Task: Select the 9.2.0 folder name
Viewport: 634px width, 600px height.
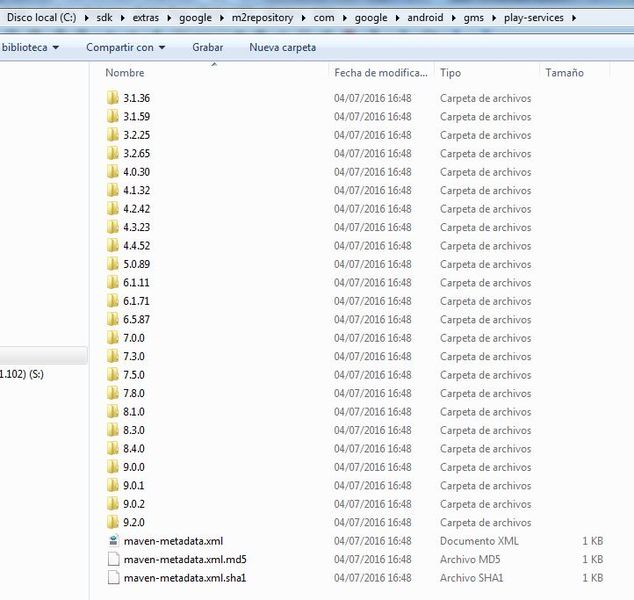Action: [134, 522]
